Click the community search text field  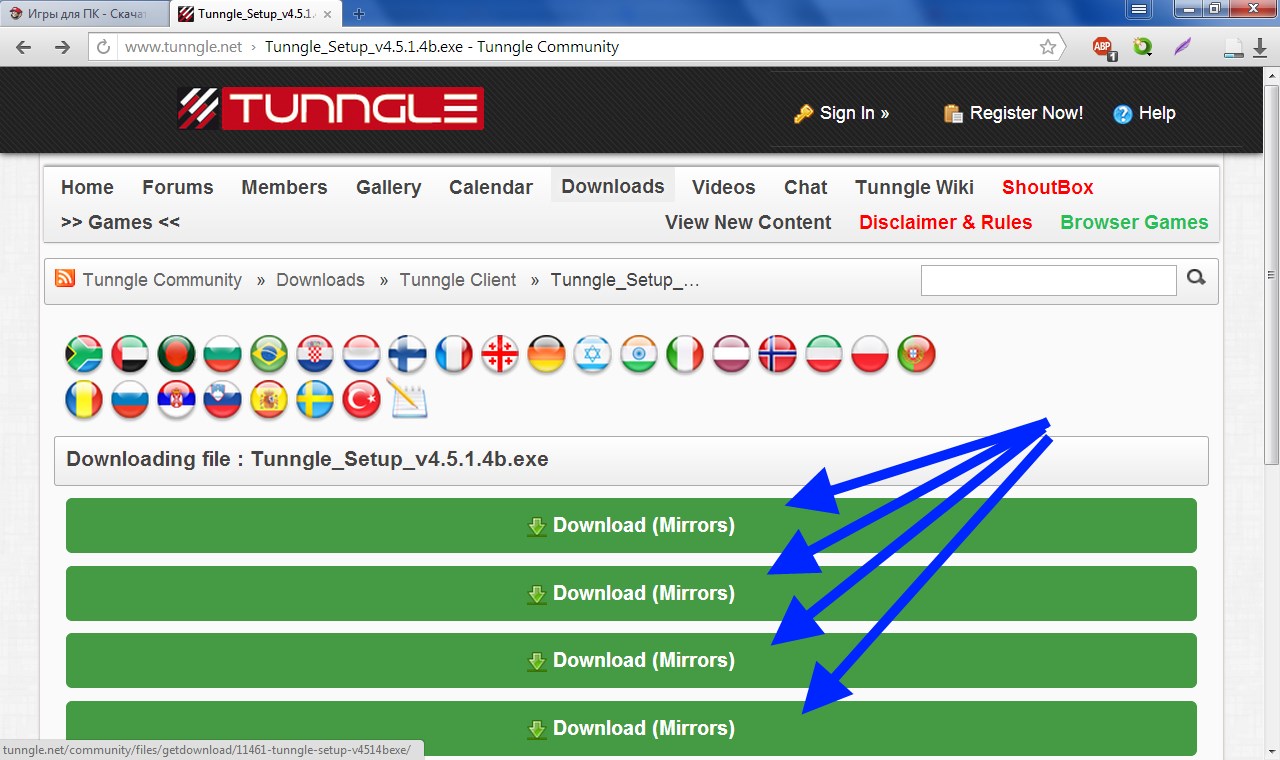pos(1047,280)
